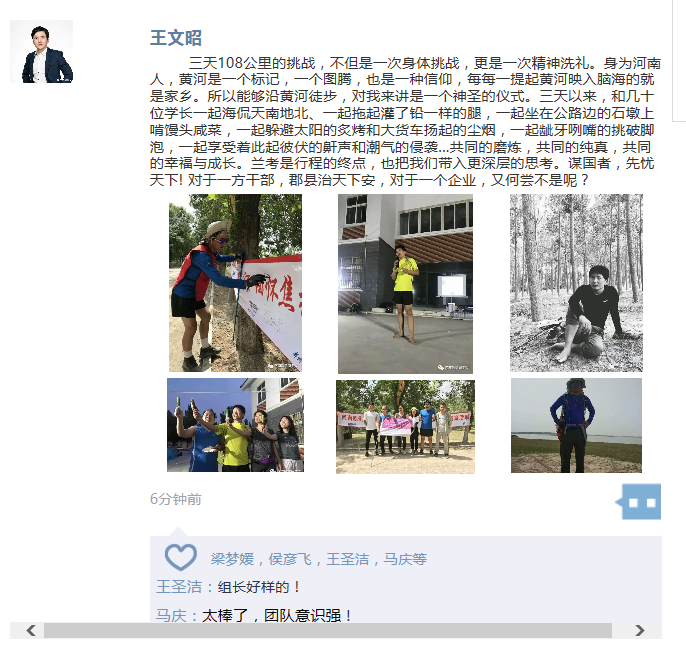Click the right scroll arrow
686x655 pixels.
coord(640,630)
